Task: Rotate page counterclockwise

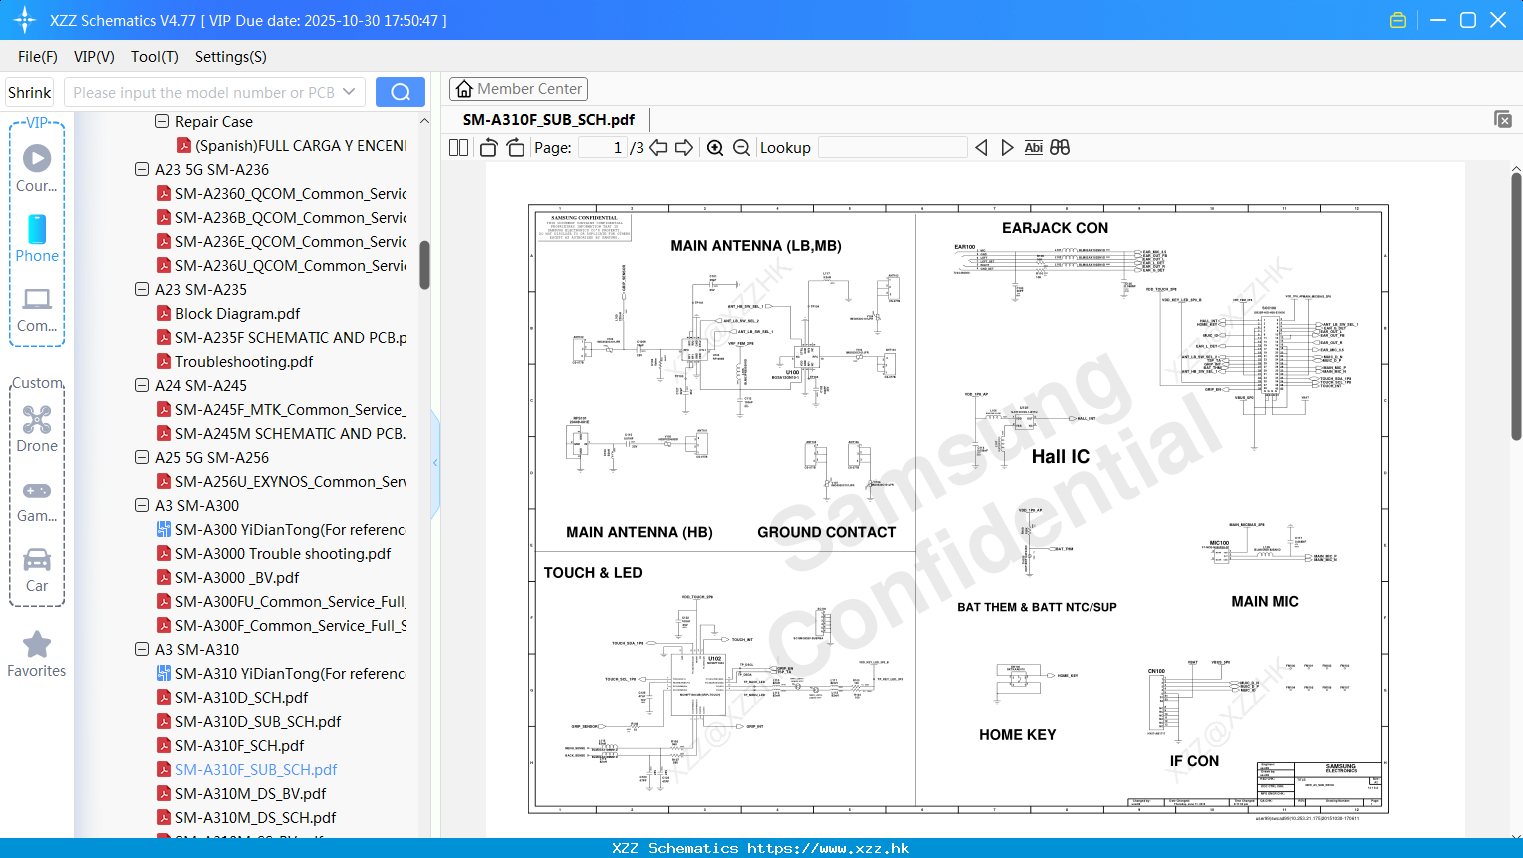Action: tap(488, 147)
